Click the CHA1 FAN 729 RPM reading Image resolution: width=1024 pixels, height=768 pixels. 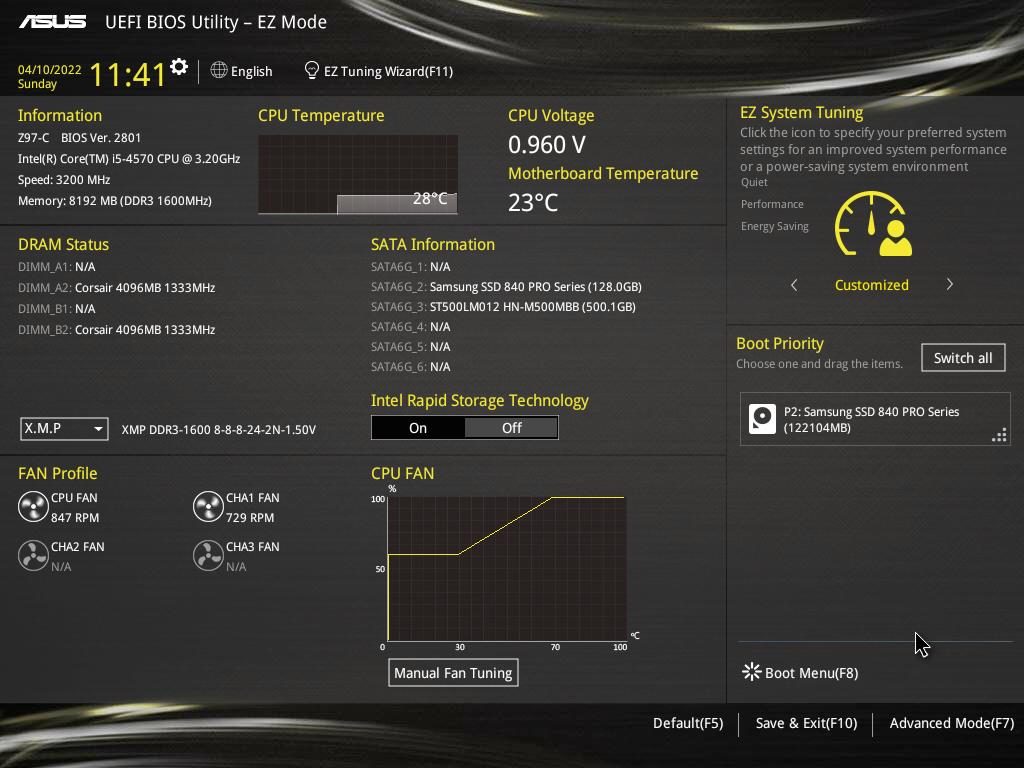point(250,517)
